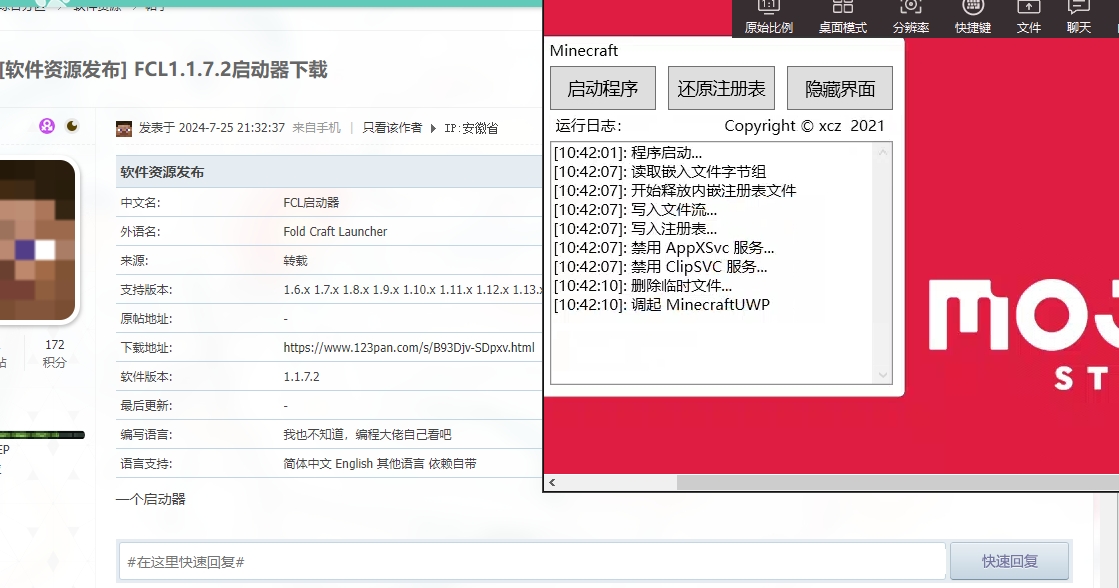Click the log line 程序启动...

(x=628, y=153)
